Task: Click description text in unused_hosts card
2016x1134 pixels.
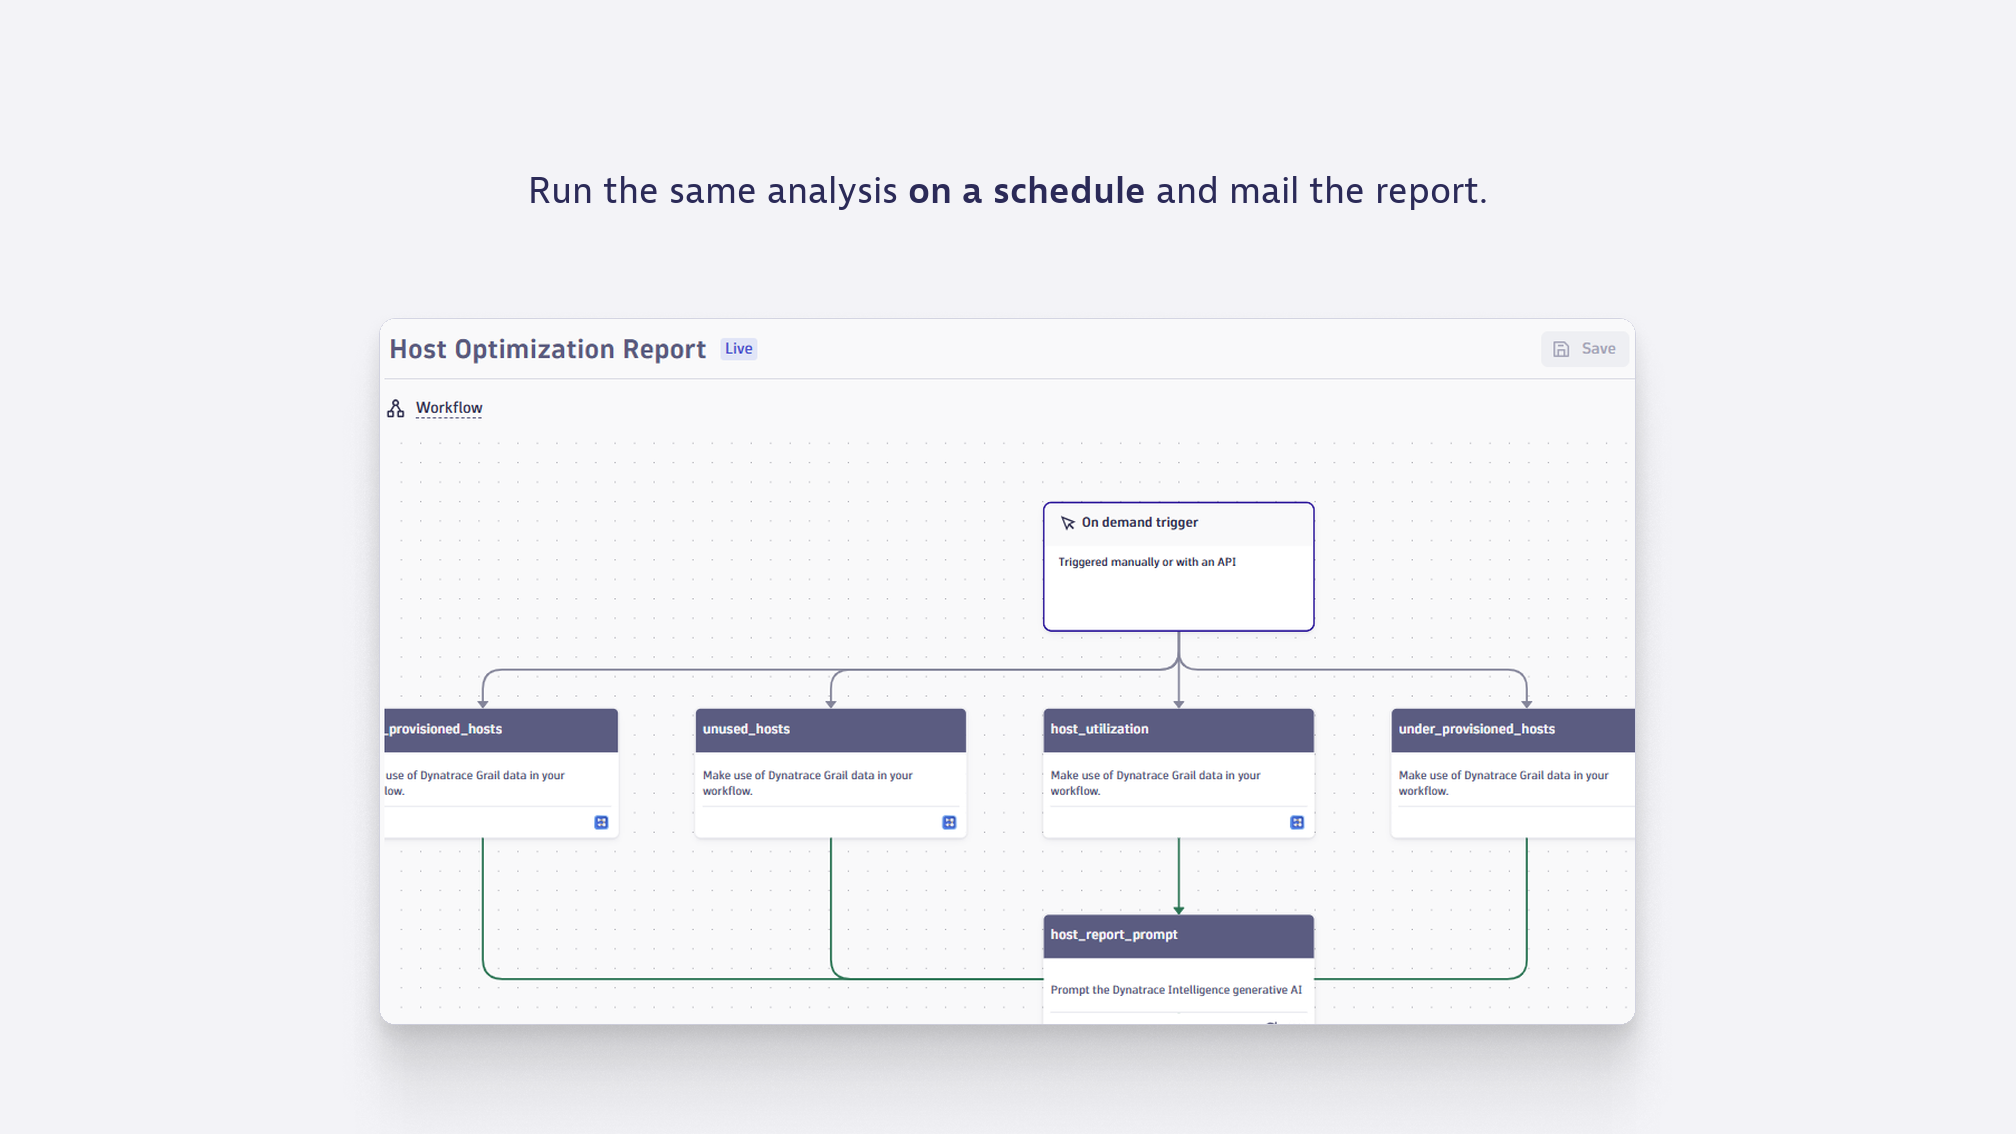Action: pos(808,783)
